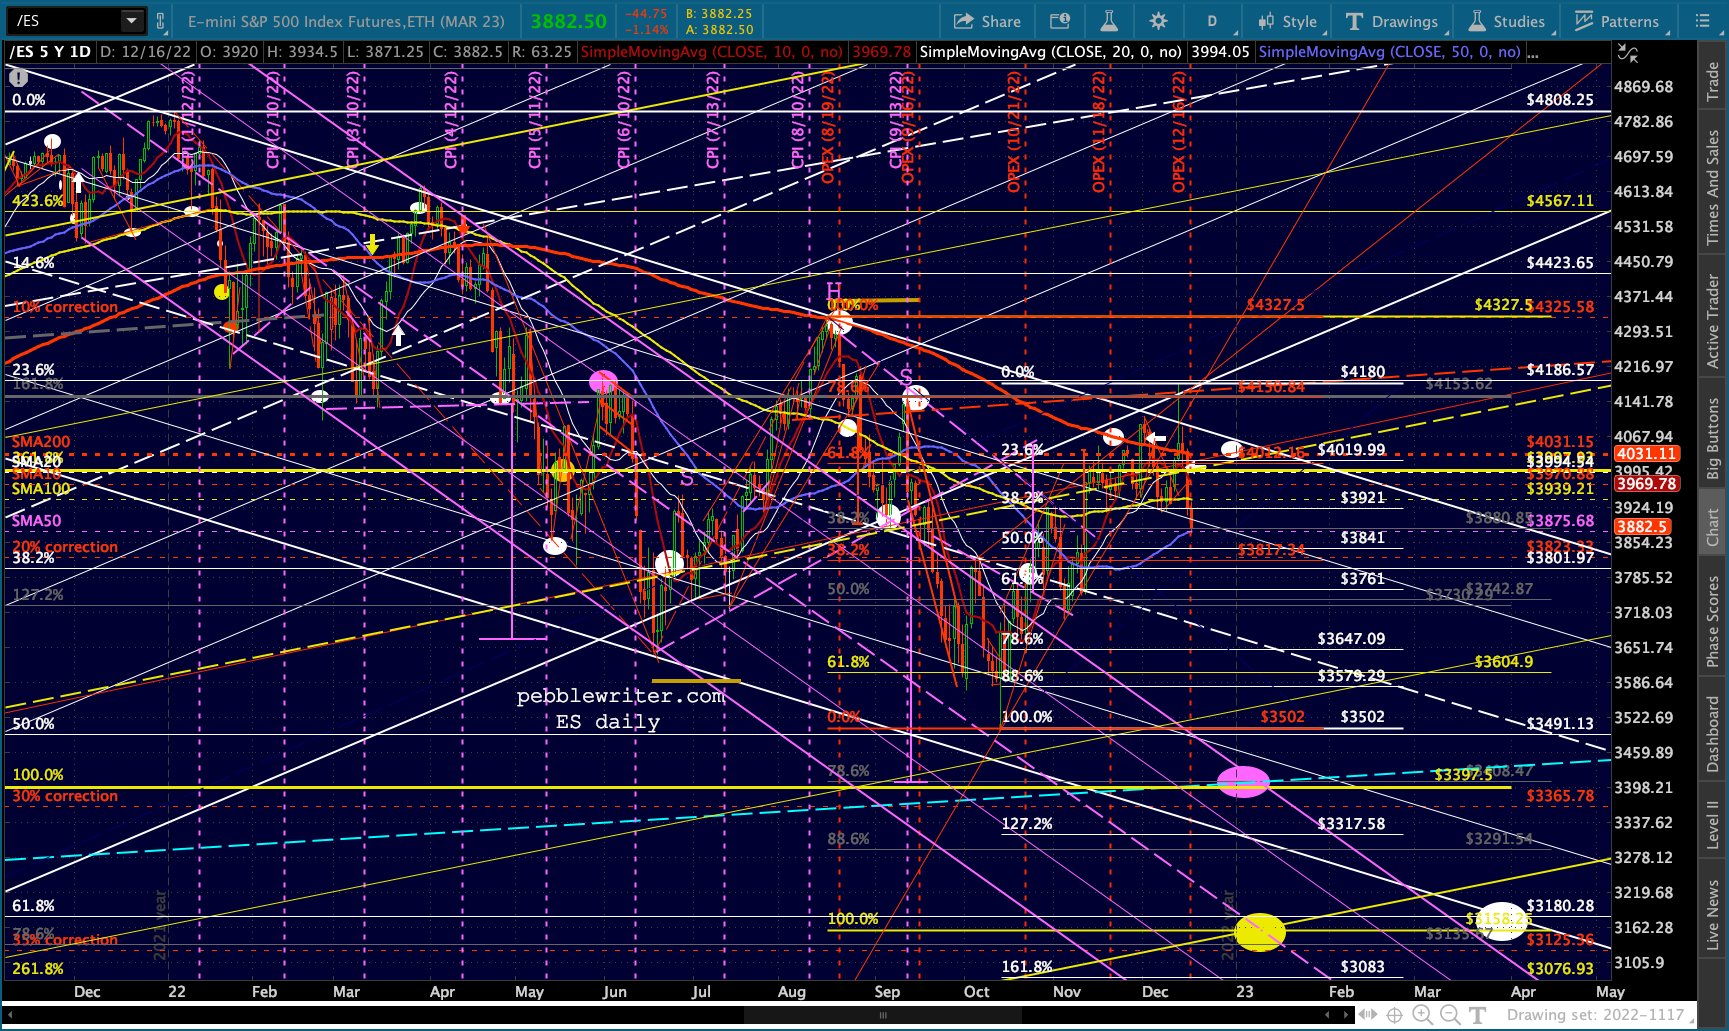Click the 30% correction label
Viewport: 1729px width, 1031px height.
(x=65, y=796)
